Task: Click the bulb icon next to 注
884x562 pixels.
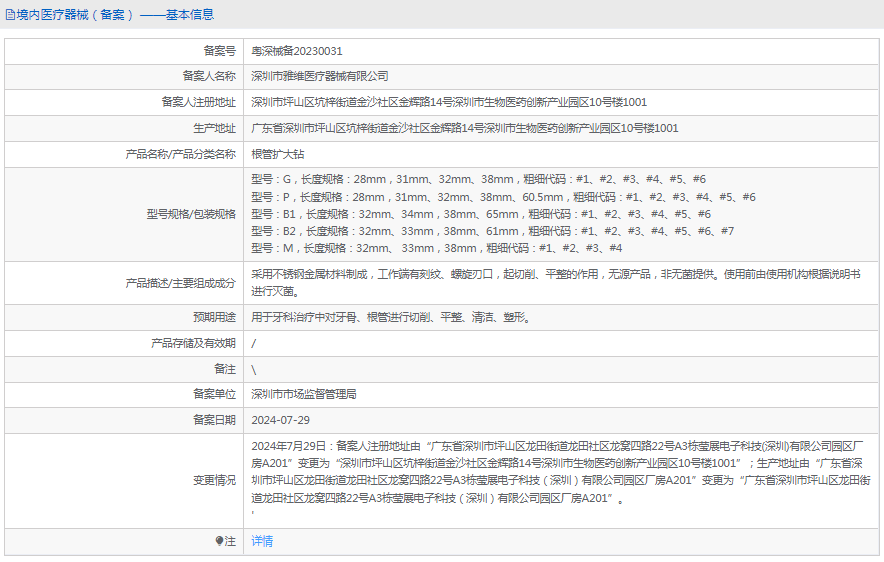Action: (x=219, y=541)
